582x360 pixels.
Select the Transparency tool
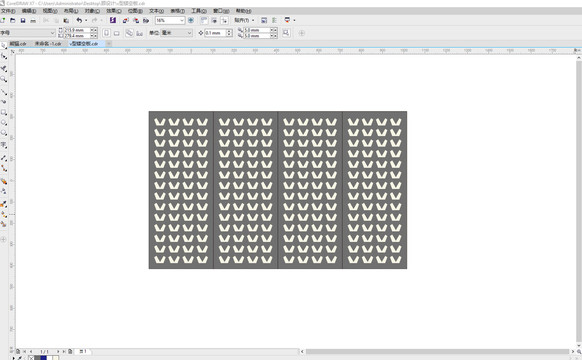(x=4, y=191)
